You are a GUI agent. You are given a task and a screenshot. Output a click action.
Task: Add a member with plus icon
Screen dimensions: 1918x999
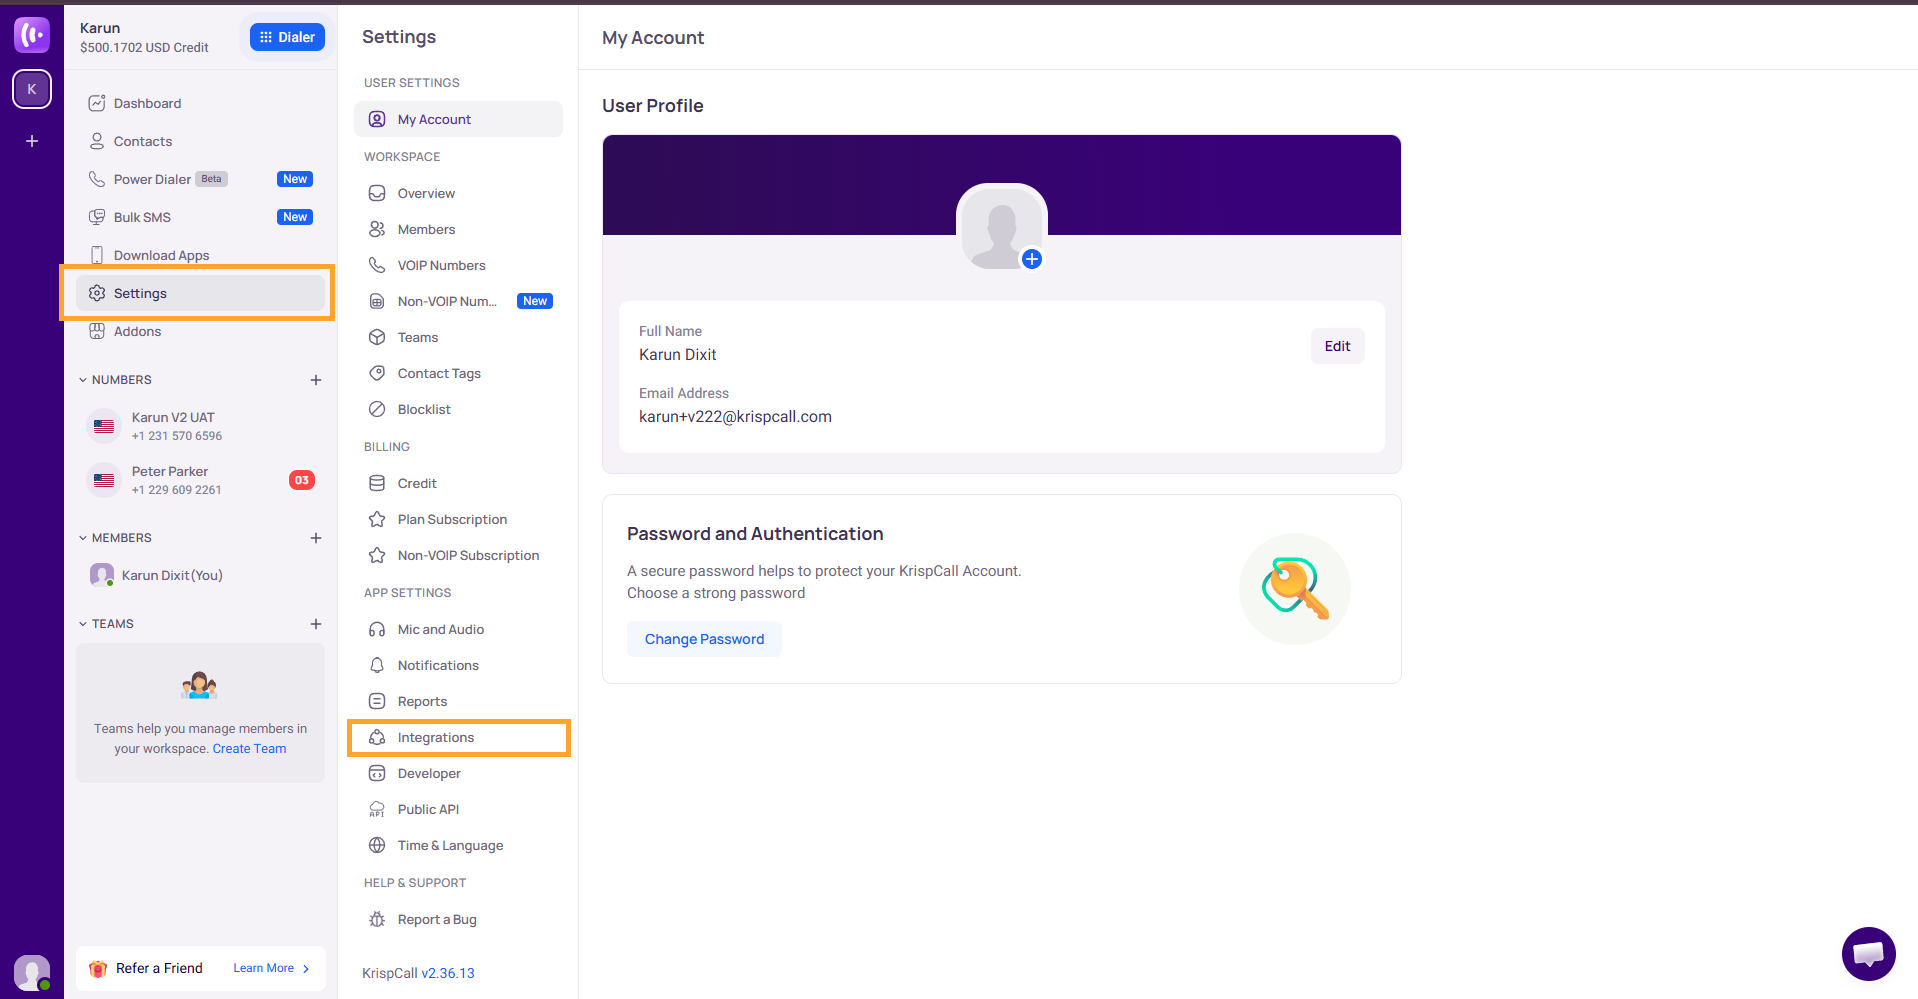pos(316,538)
